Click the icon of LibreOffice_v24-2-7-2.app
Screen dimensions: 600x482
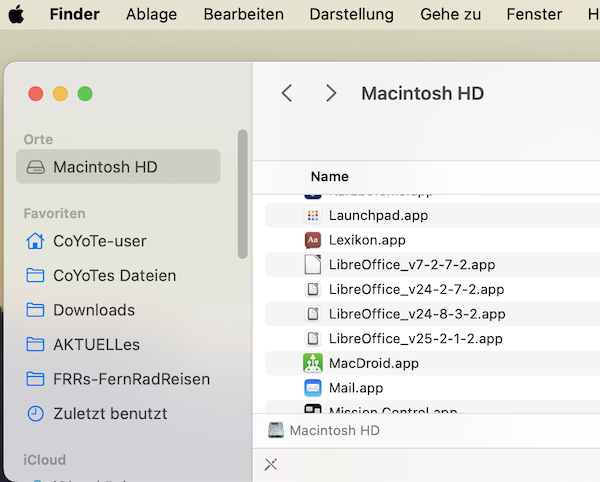(x=313, y=289)
